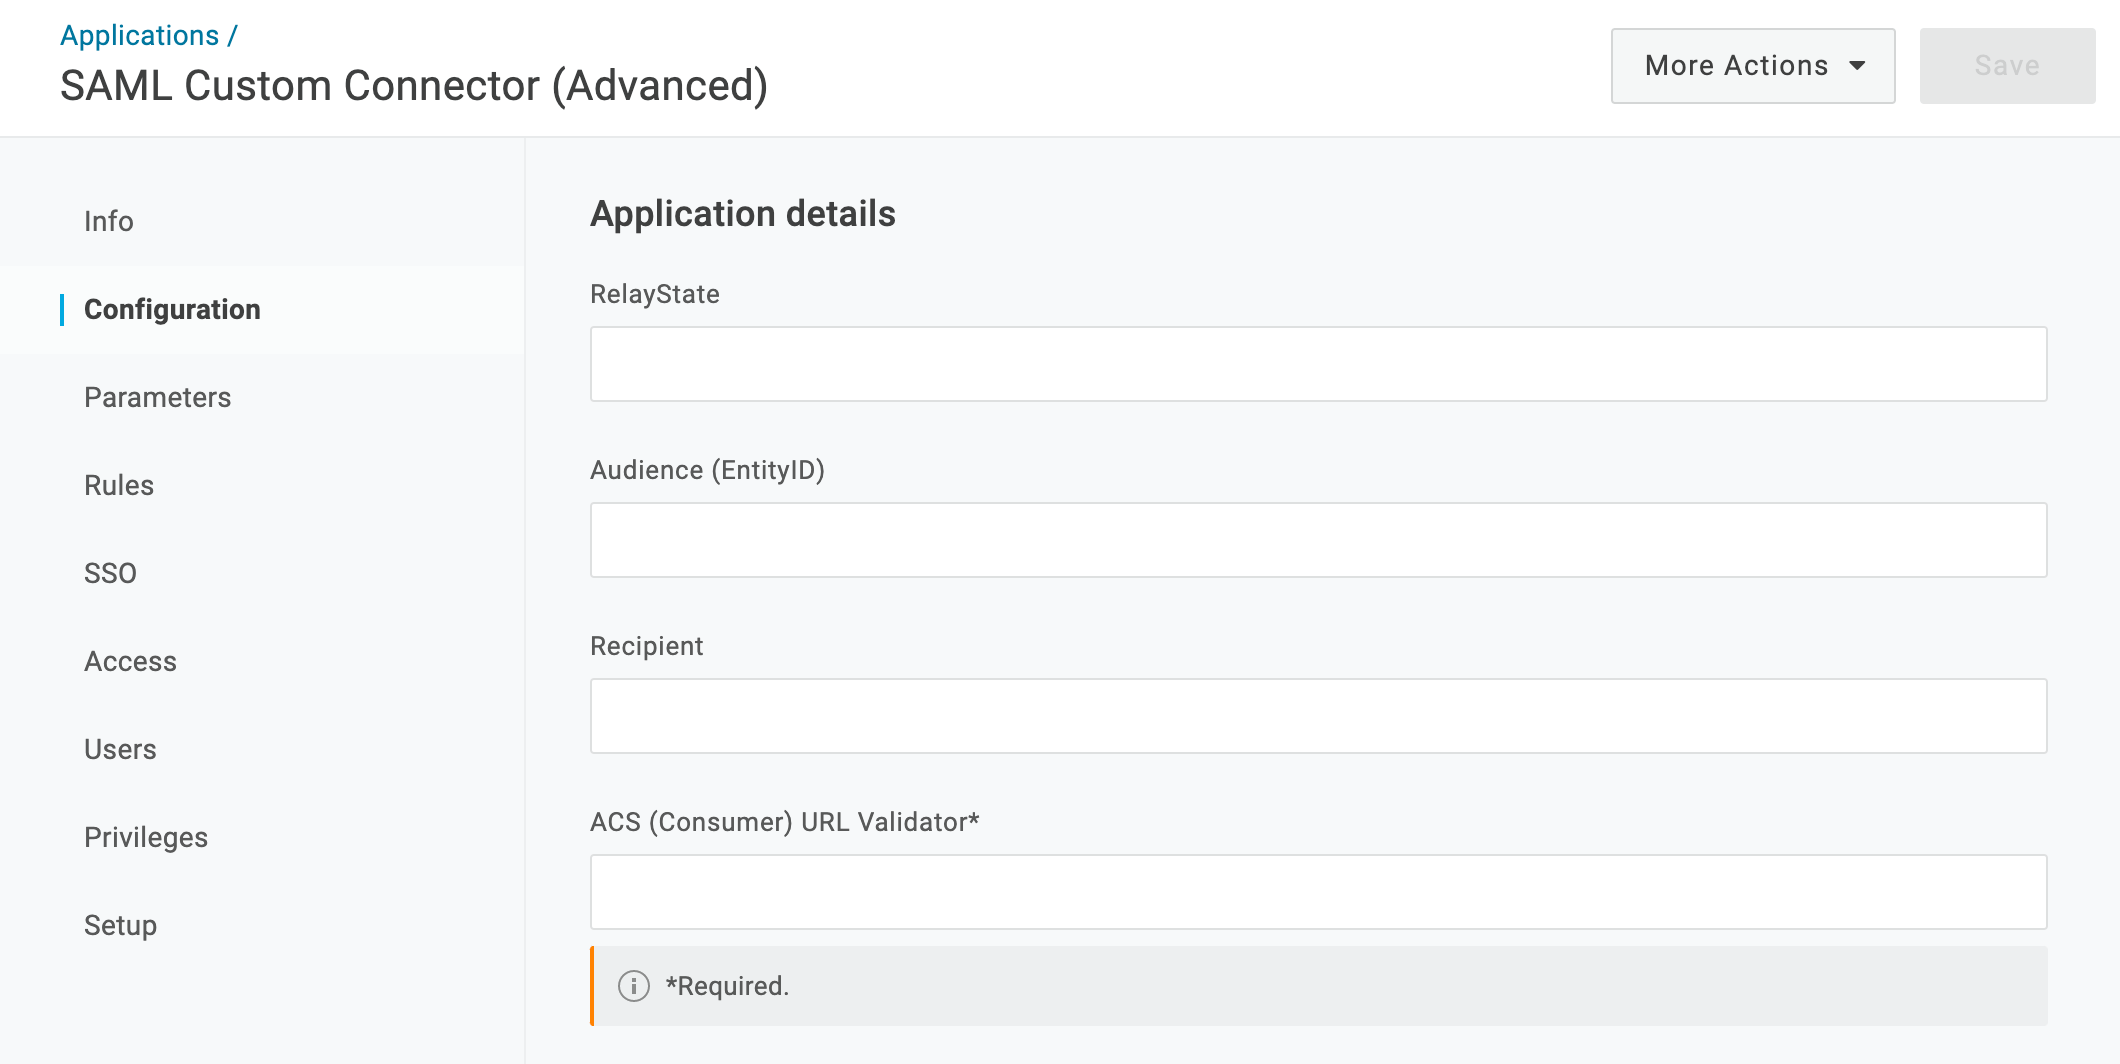Open the Rules section
The image size is (2120, 1064).
(x=119, y=485)
